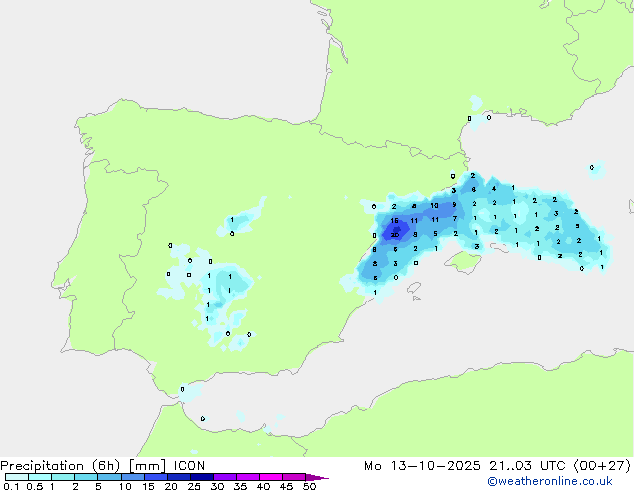634x490 pixels.
Task: Select the 45–50 mm legend swatch
Action: click(x=294, y=477)
